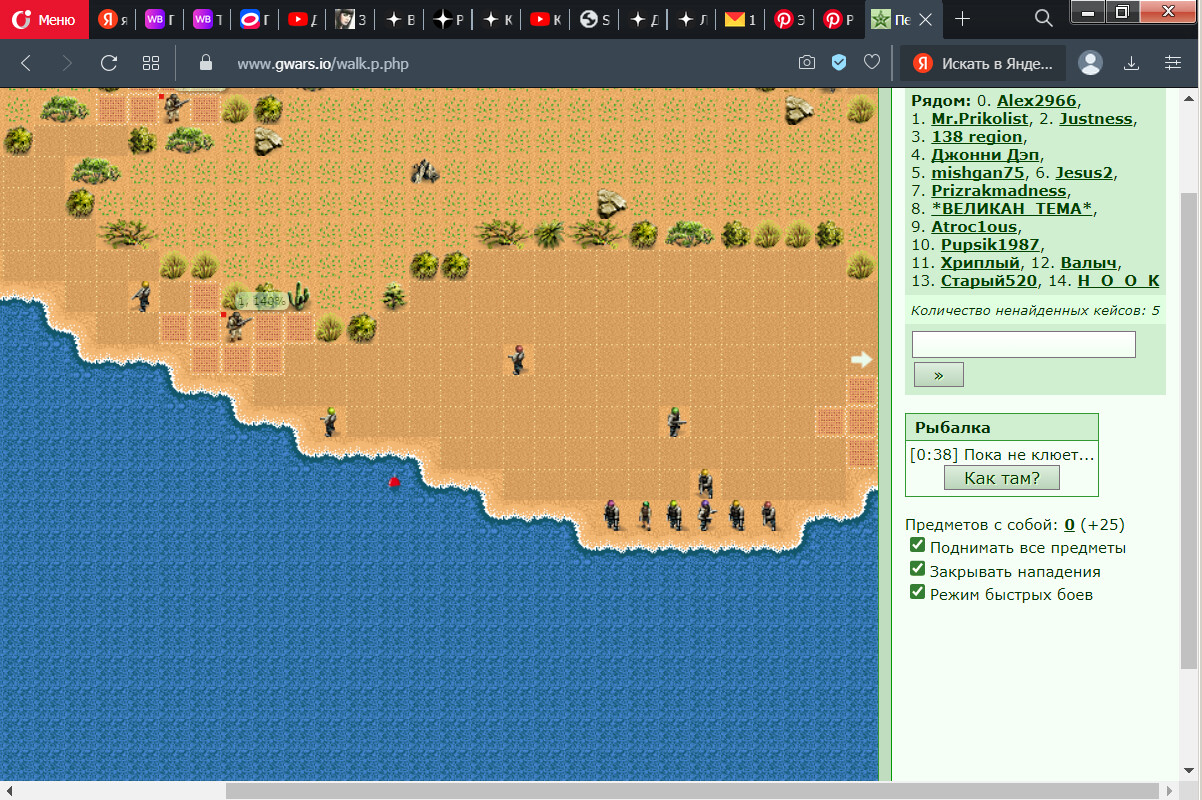This screenshot has width=1202, height=800.
Task: Click the site security padlock icon
Action: click(206, 63)
